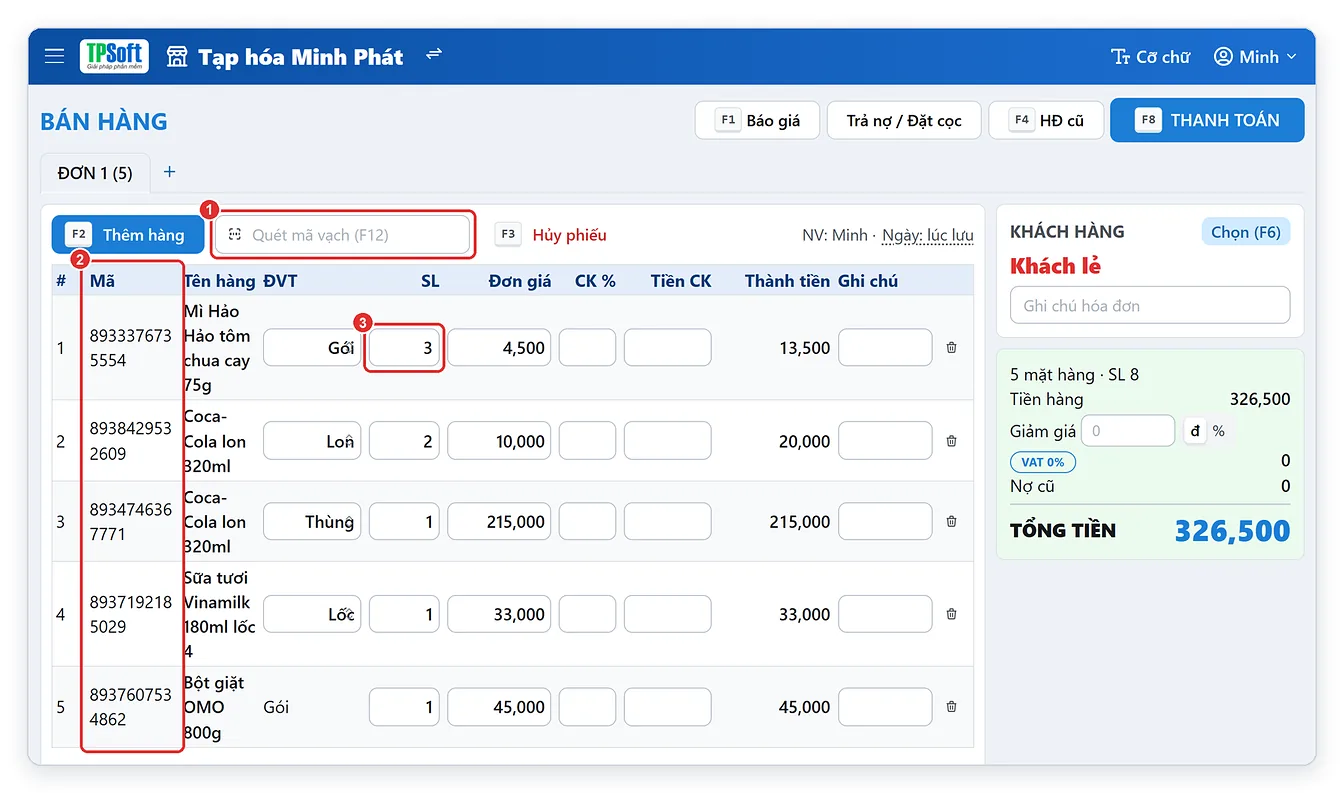Click the Khách lẻ customer name
This screenshot has height=793, width=1344.
(1056, 266)
